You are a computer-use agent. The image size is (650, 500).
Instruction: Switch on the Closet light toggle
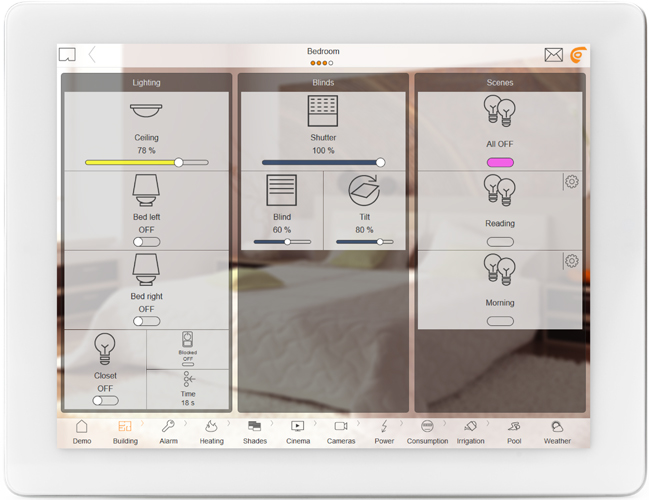pyautogui.click(x=105, y=400)
